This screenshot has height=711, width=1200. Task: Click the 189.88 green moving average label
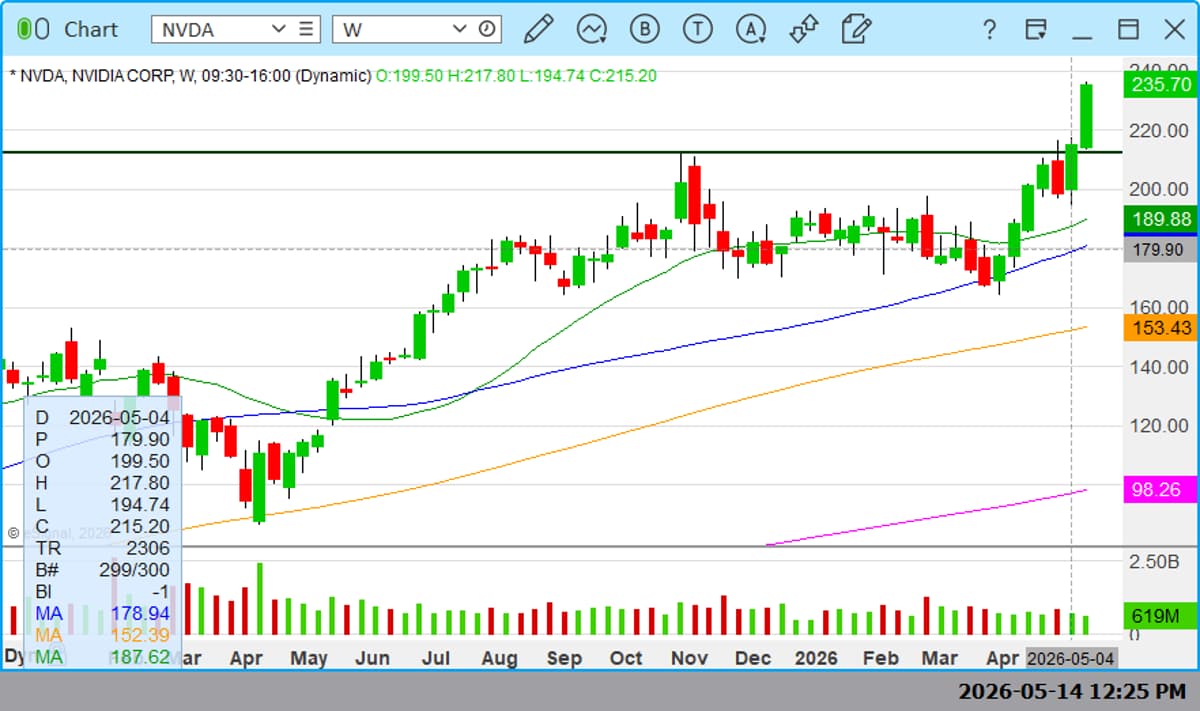1160,219
